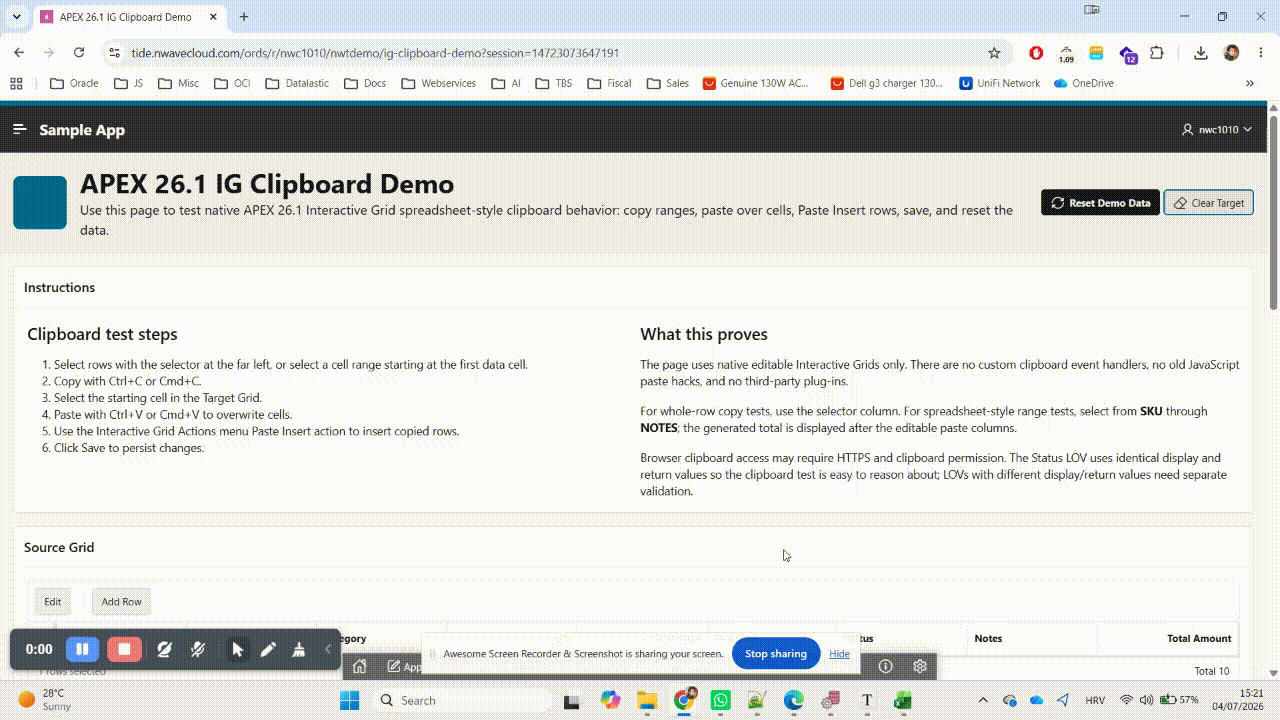
Task: Reload the page with refresh icon
Action: (79, 53)
